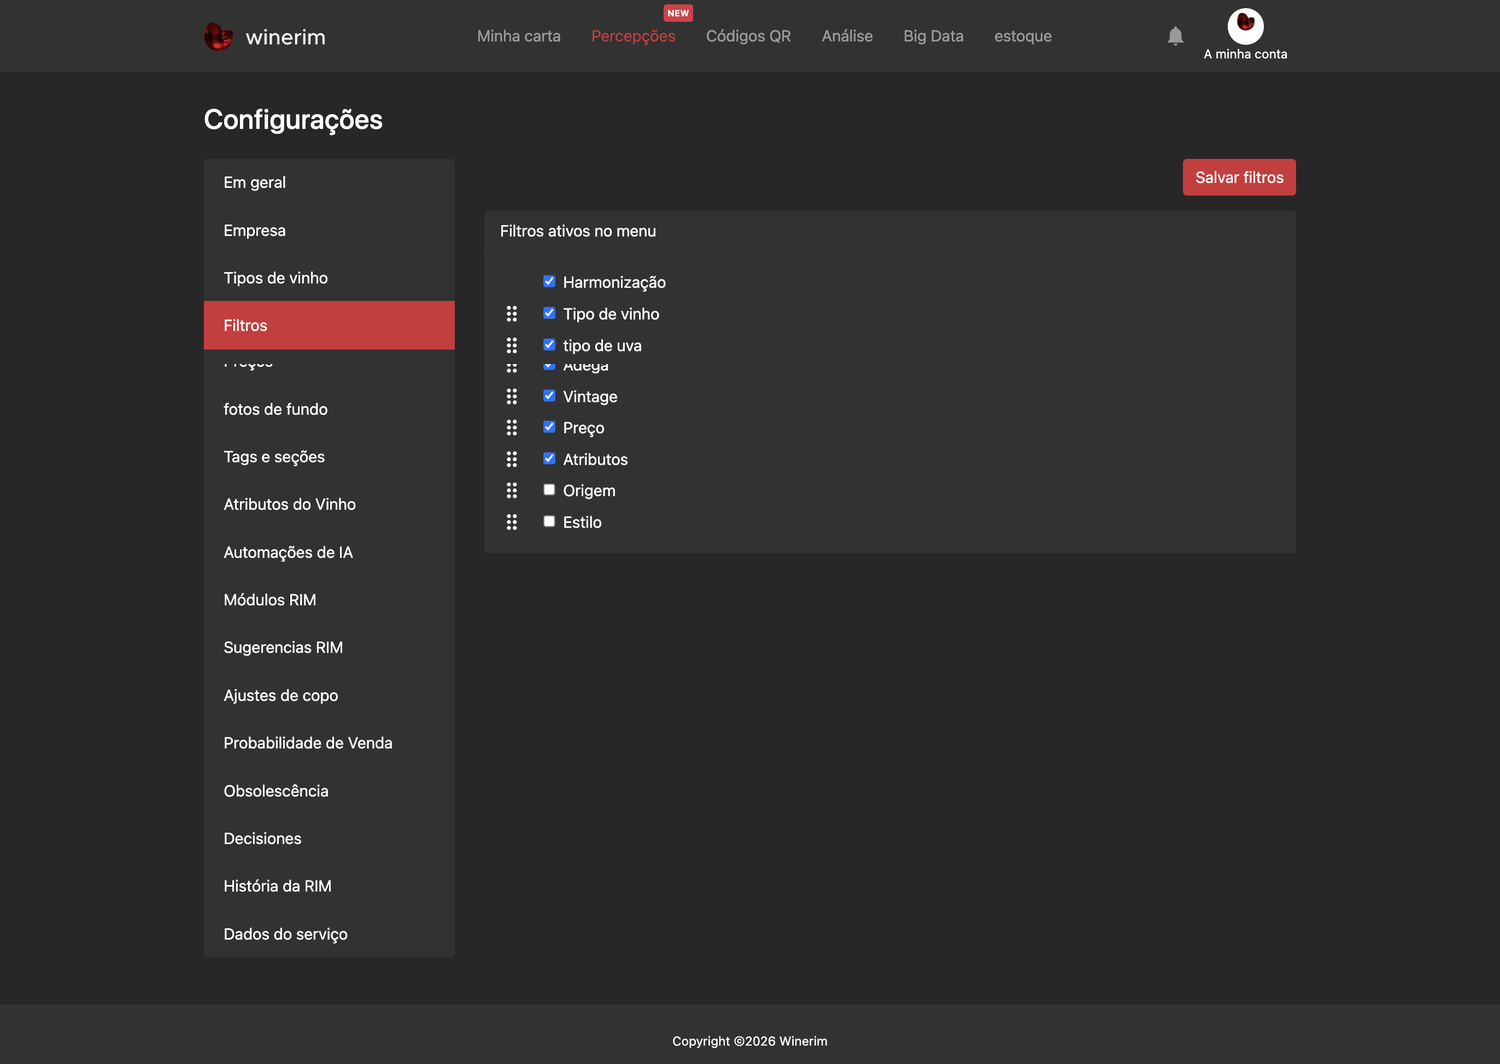
Task: Grab the drag handle for tipo de uva
Action: point(512,345)
